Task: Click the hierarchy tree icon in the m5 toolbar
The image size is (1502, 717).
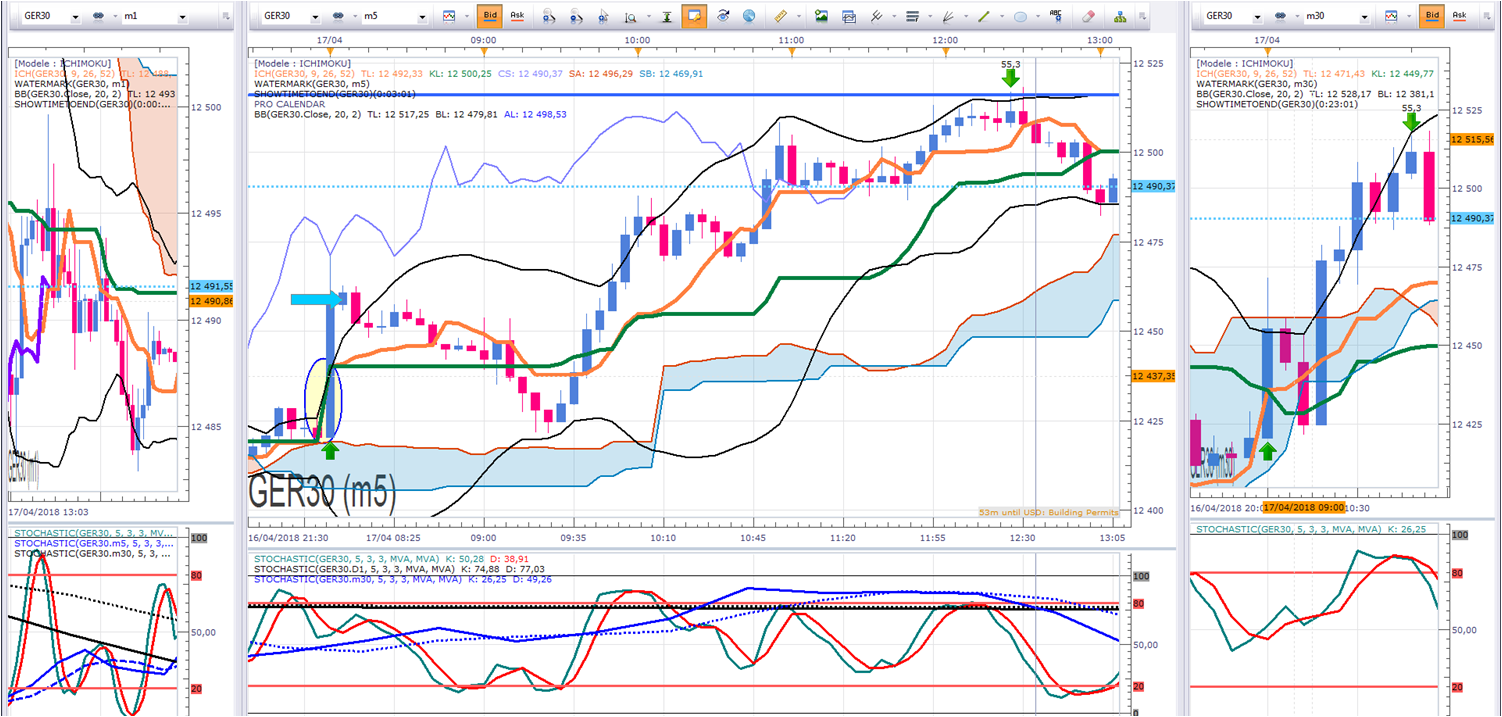Action: click(x=1118, y=16)
